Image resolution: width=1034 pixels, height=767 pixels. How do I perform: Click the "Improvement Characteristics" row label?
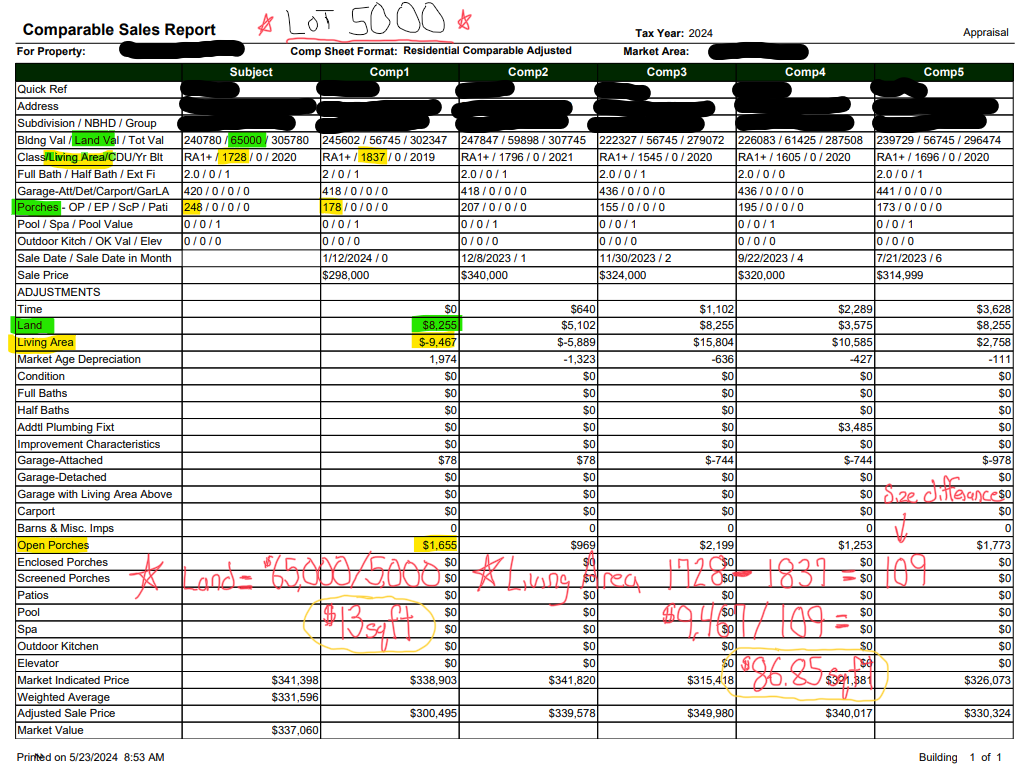tap(89, 445)
